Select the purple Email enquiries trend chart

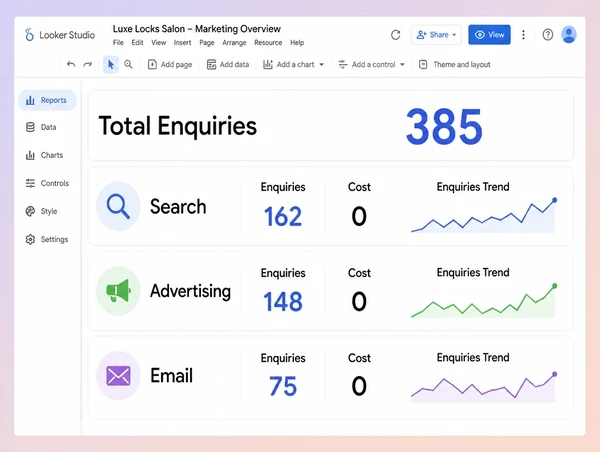point(484,387)
